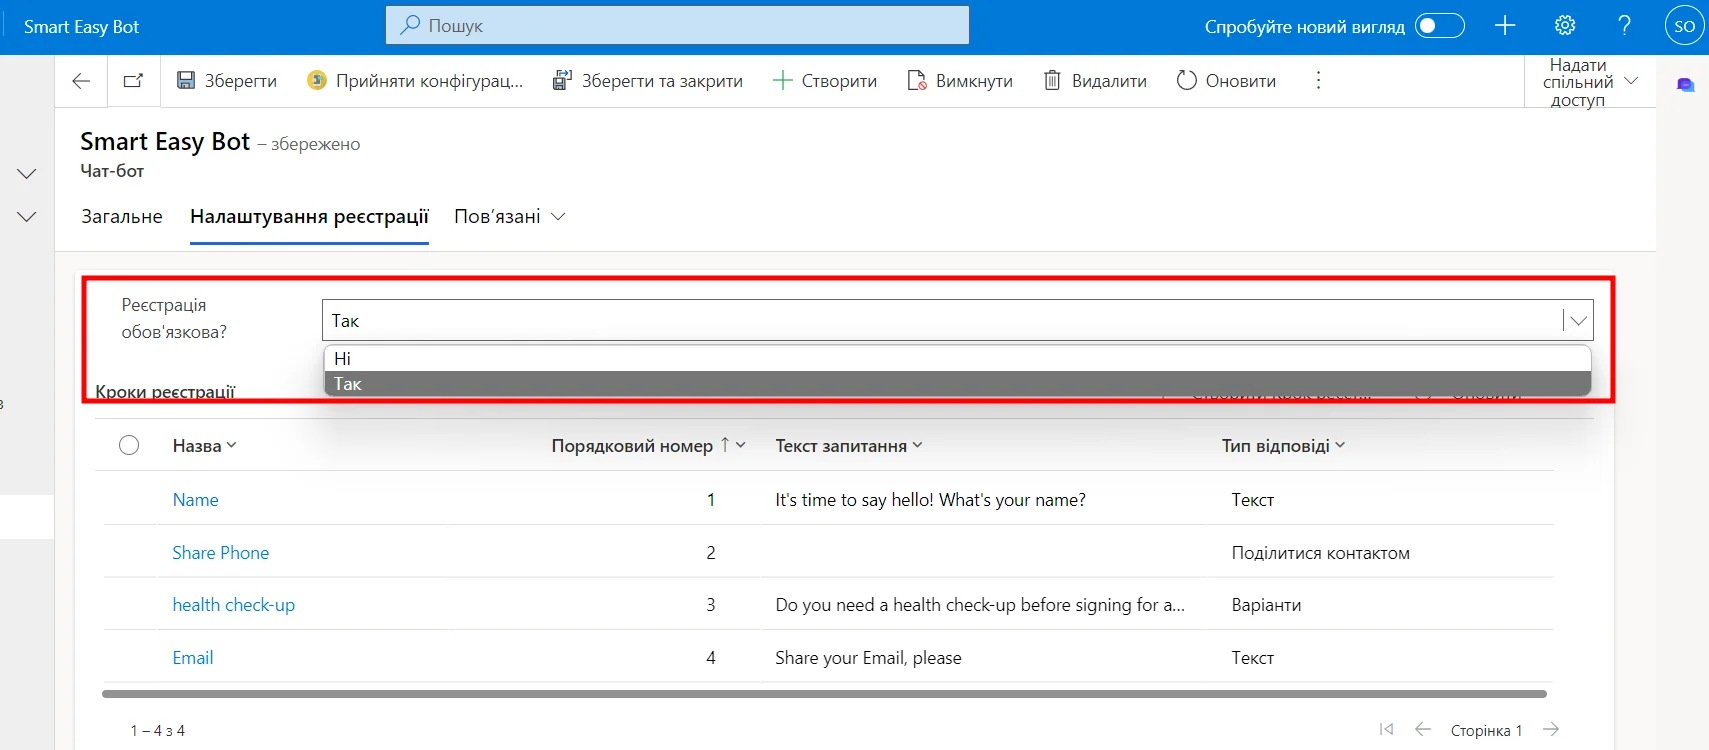Click the Оновити refresh icon
The height and width of the screenshot is (750, 1709).
(x=1186, y=81)
